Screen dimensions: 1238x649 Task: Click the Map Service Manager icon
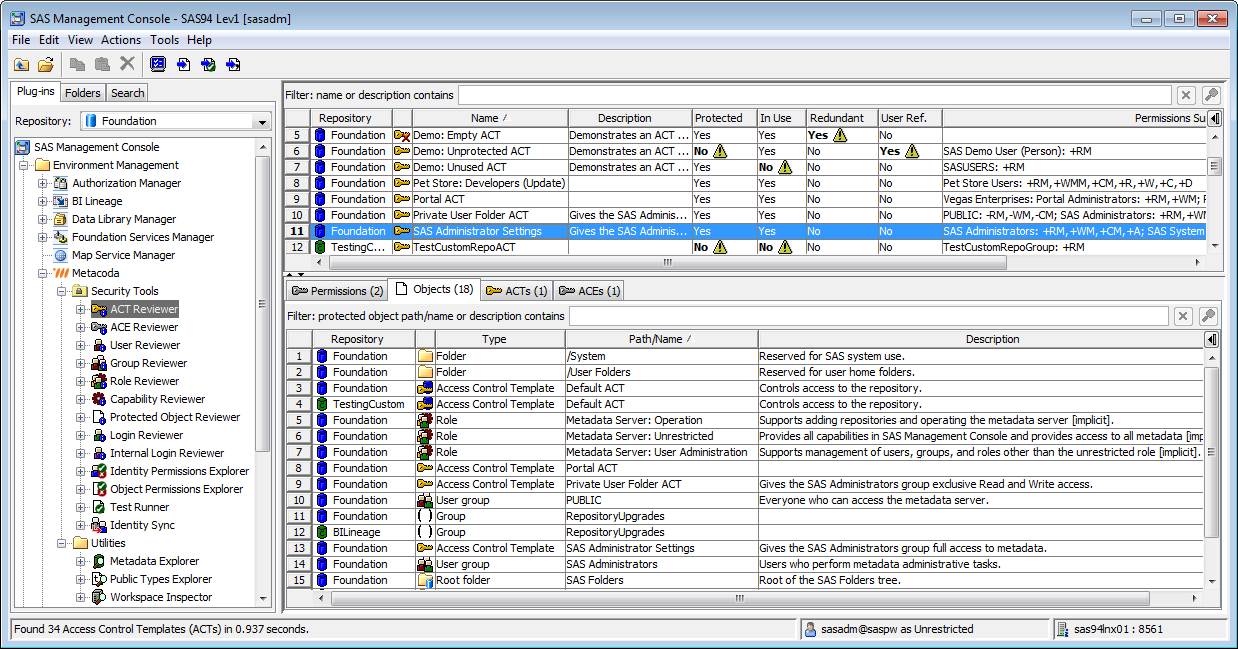point(61,255)
